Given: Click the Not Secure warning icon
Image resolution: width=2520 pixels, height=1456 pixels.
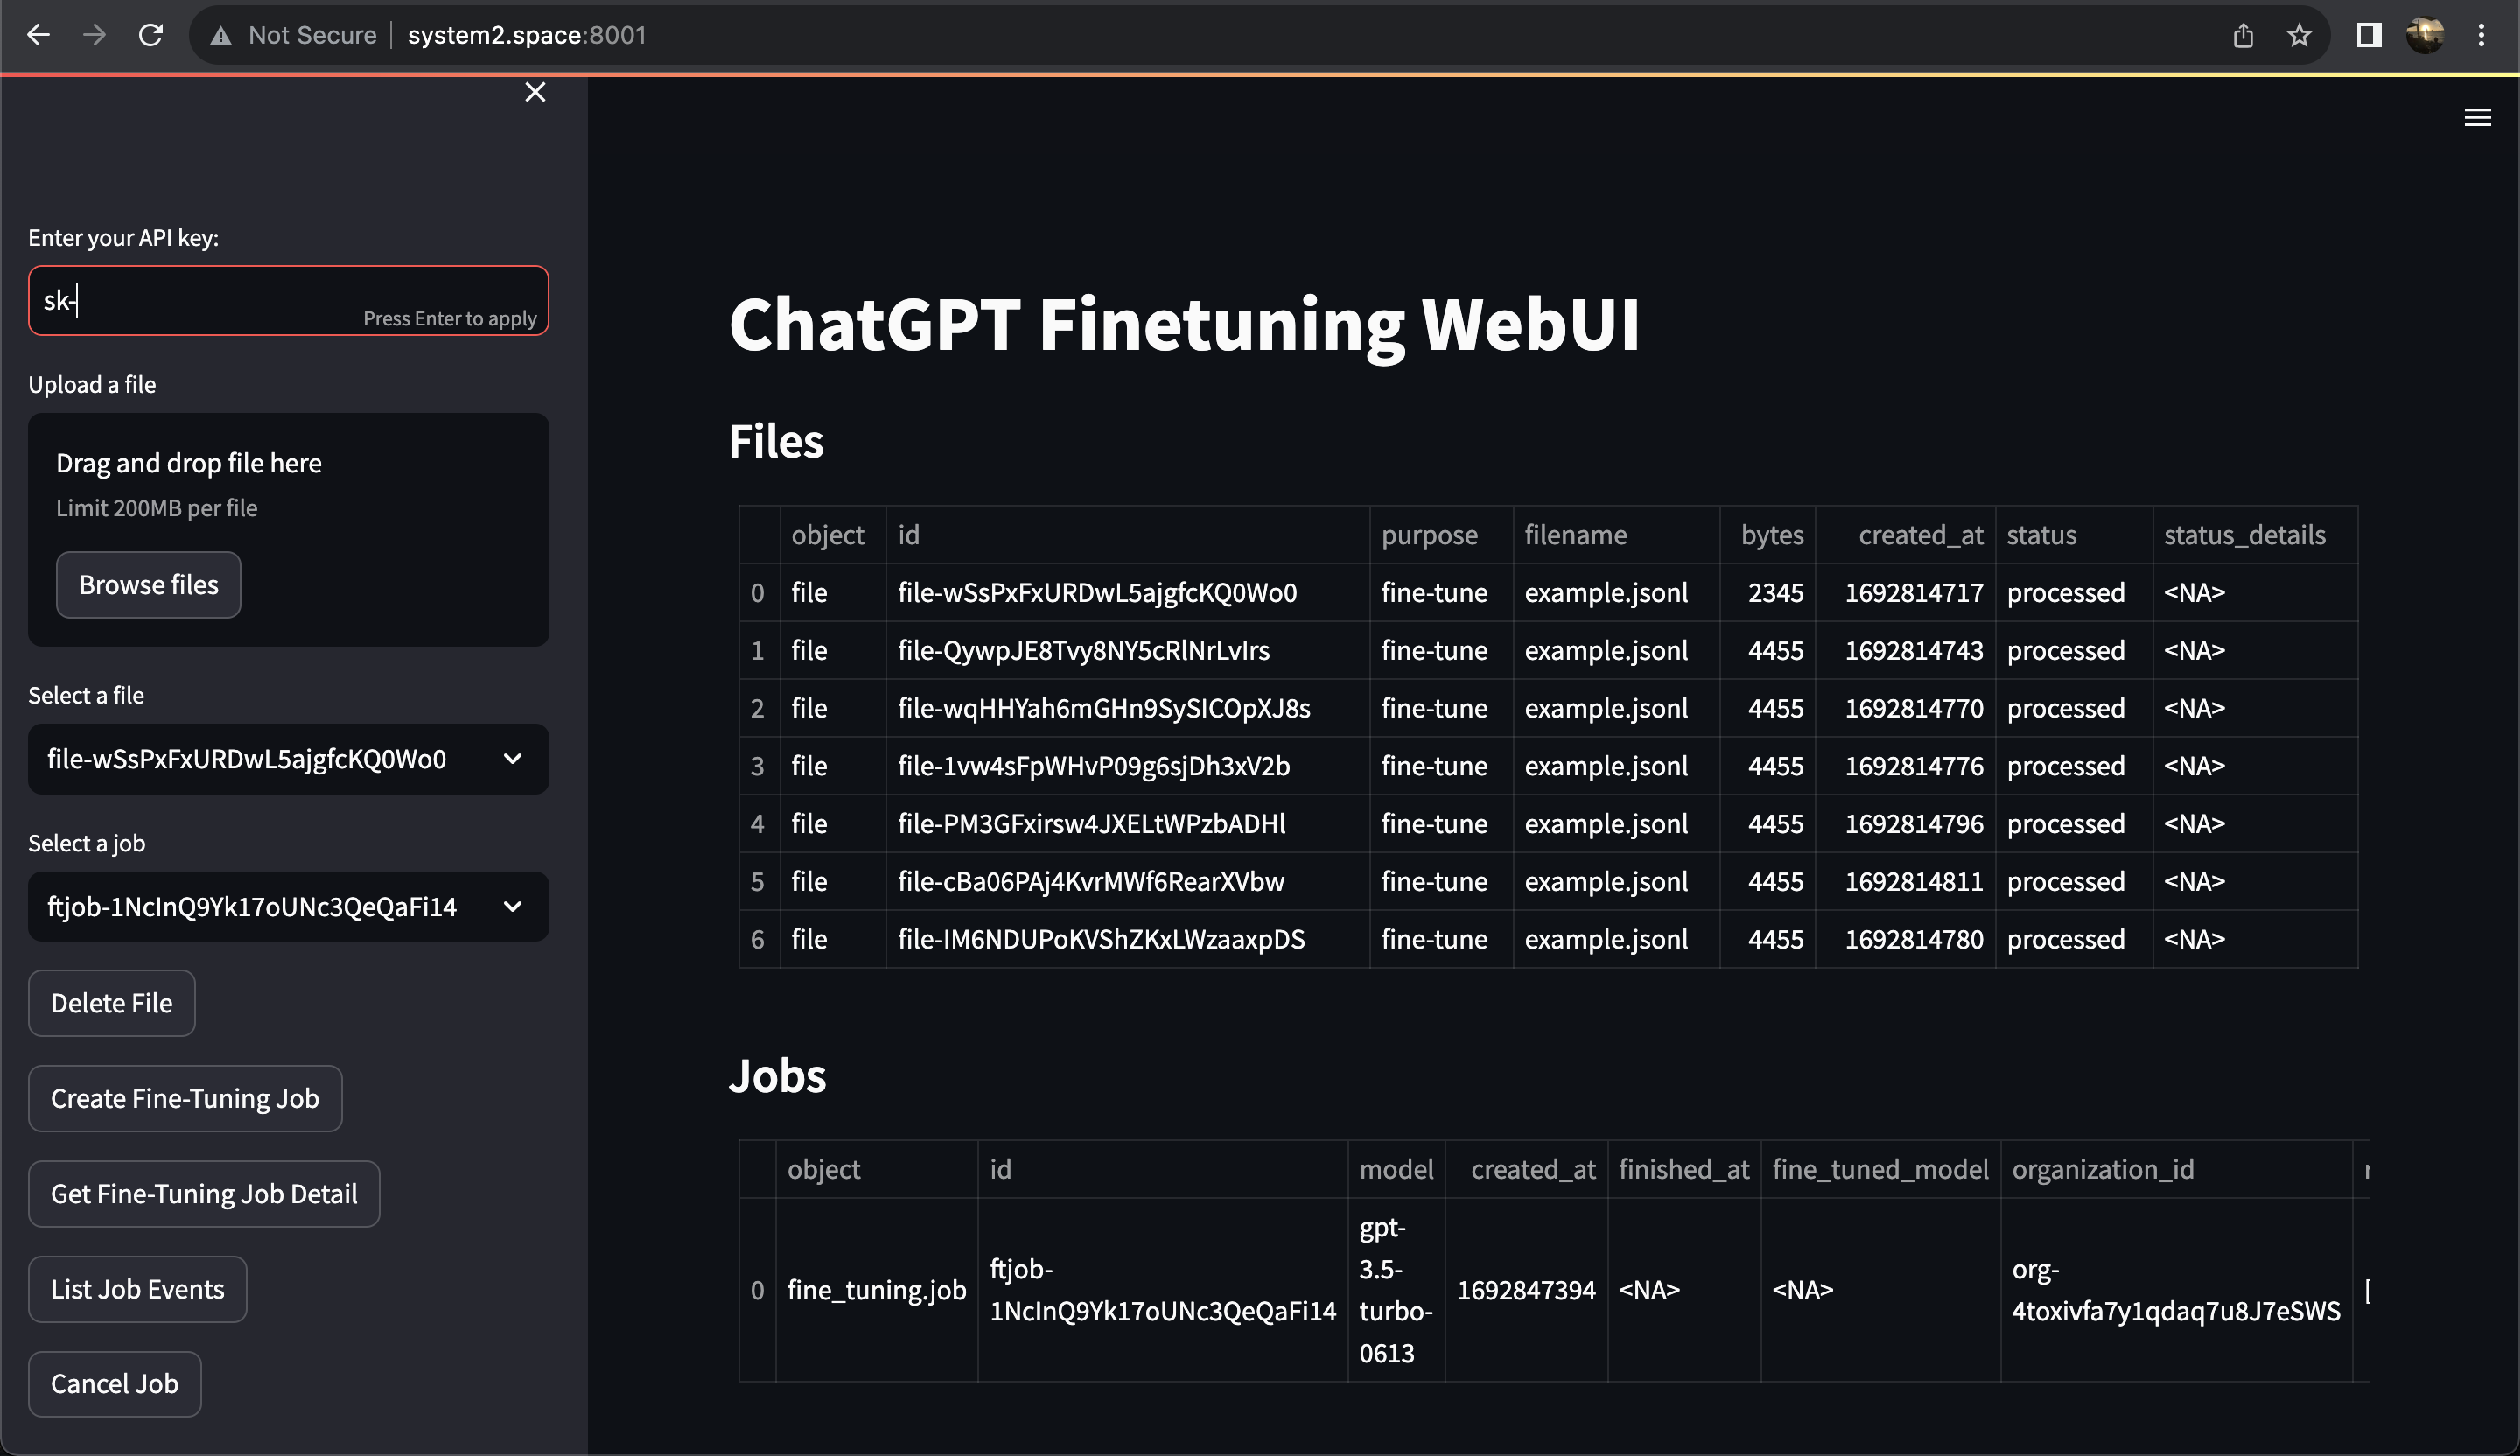Looking at the screenshot, I should click(x=220, y=34).
